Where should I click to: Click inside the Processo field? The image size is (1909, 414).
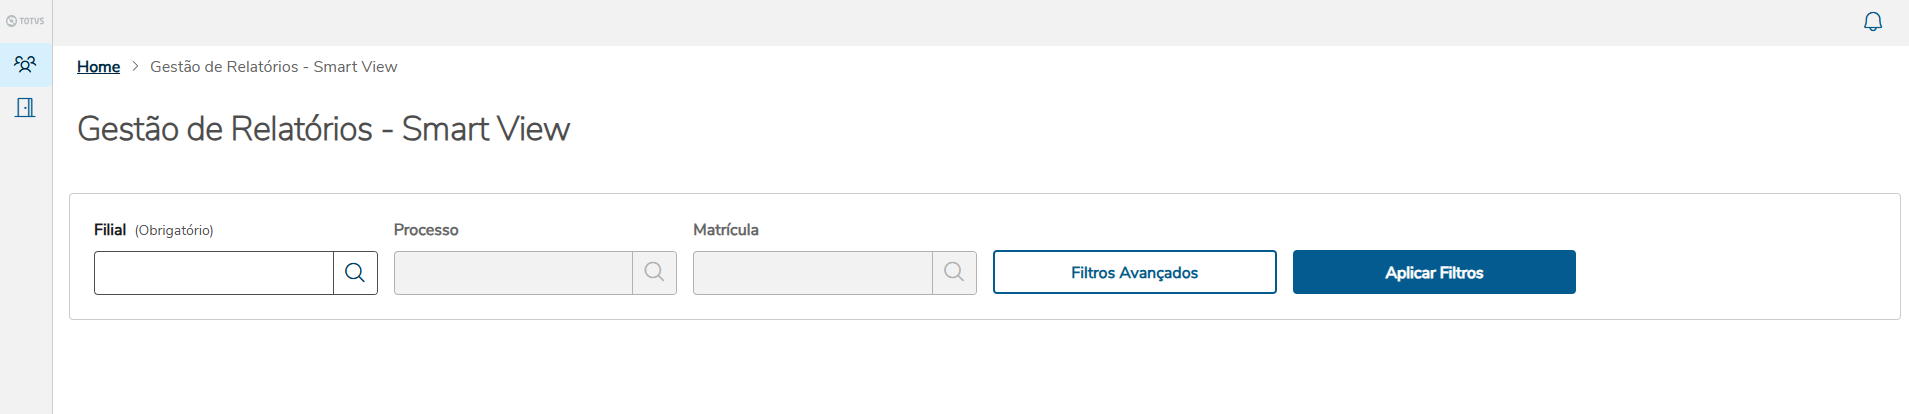513,273
